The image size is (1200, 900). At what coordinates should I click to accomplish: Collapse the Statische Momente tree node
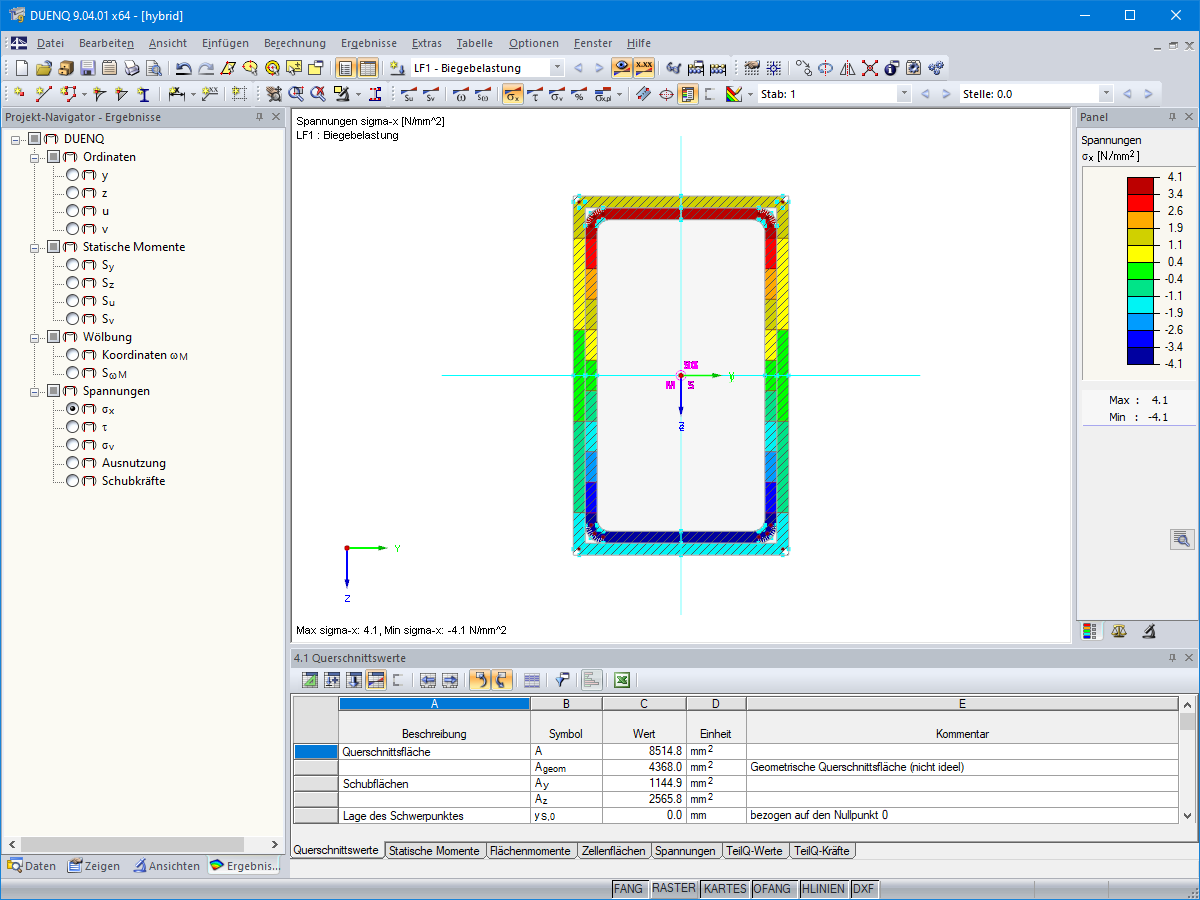(36, 247)
